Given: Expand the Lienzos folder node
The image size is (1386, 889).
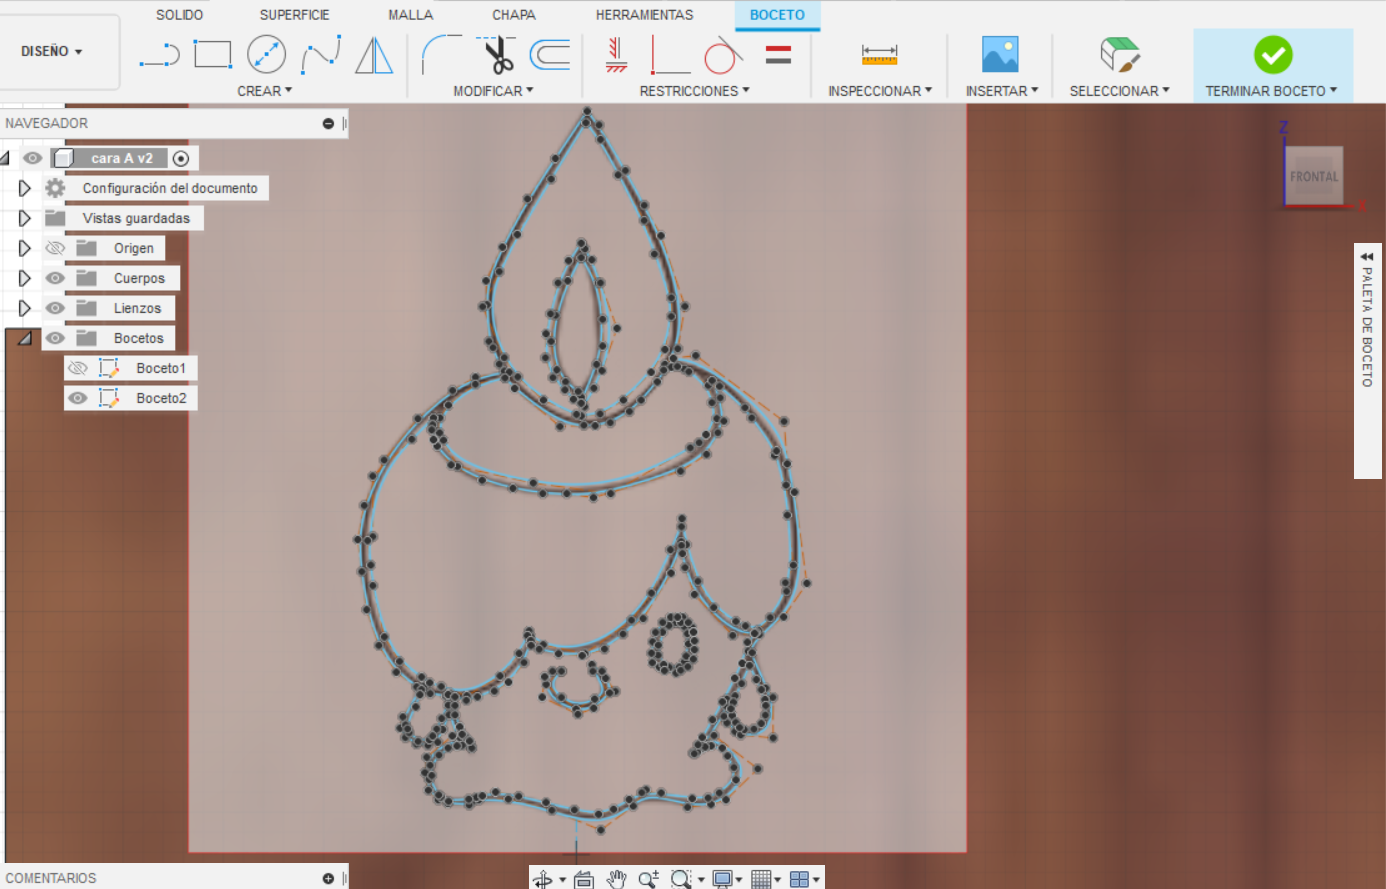Looking at the screenshot, I should coord(25,308).
